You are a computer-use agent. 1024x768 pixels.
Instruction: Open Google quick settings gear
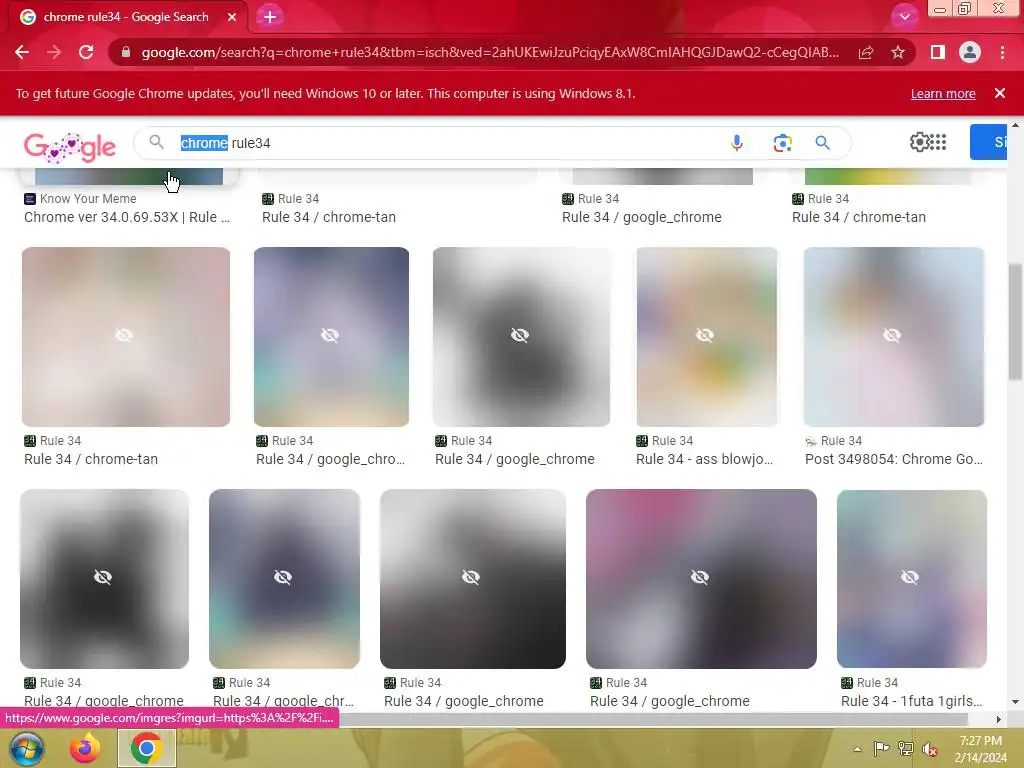[920, 142]
